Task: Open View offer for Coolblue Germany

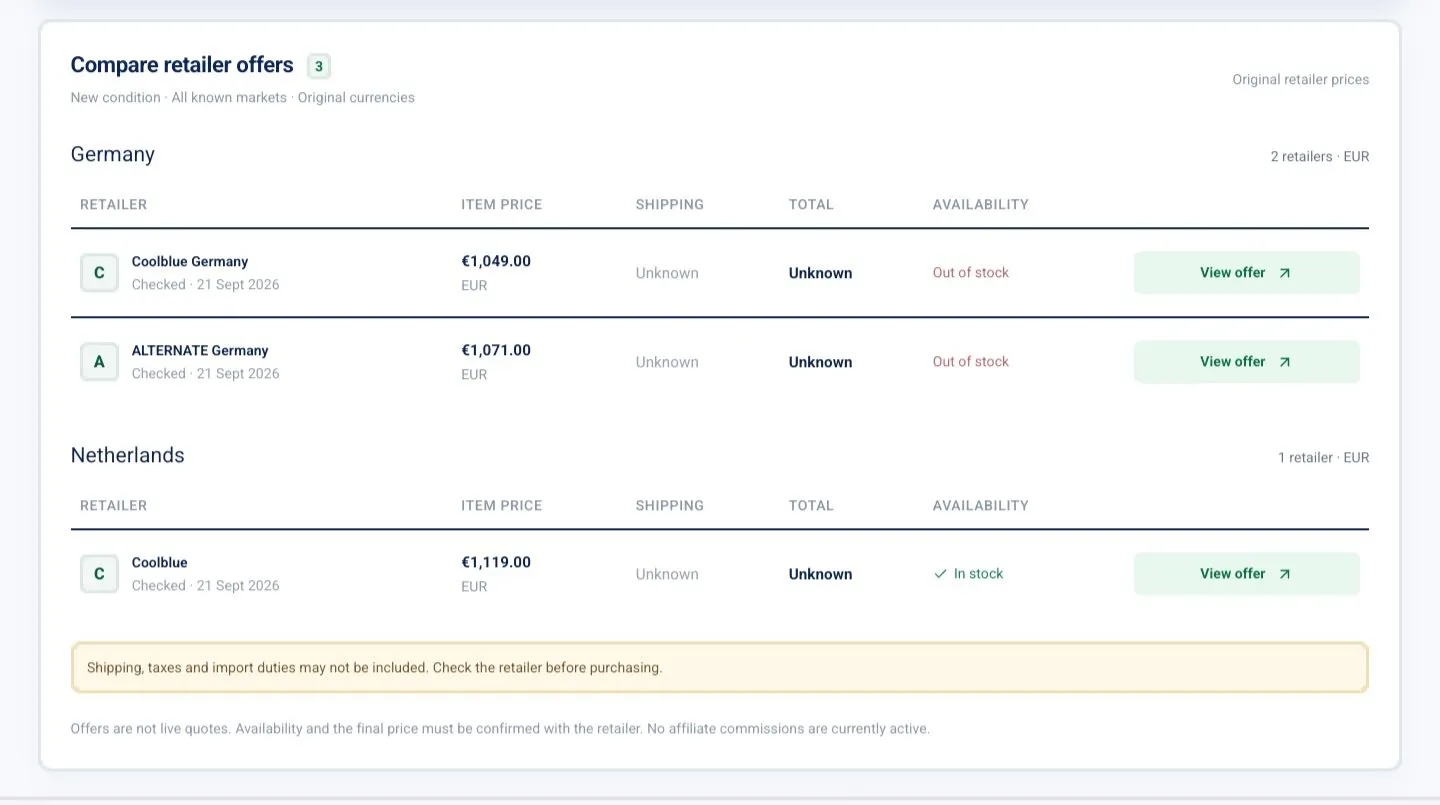Action: [x=1246, y=273]
